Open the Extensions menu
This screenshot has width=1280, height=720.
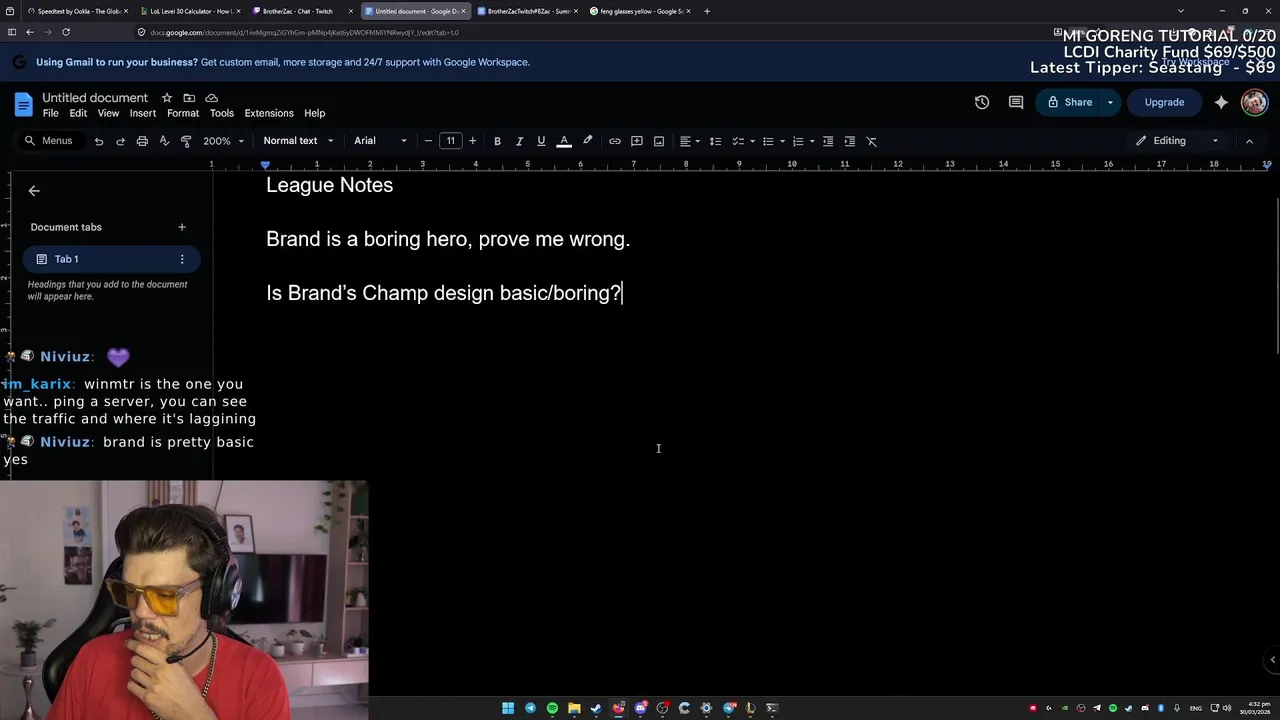269,113
